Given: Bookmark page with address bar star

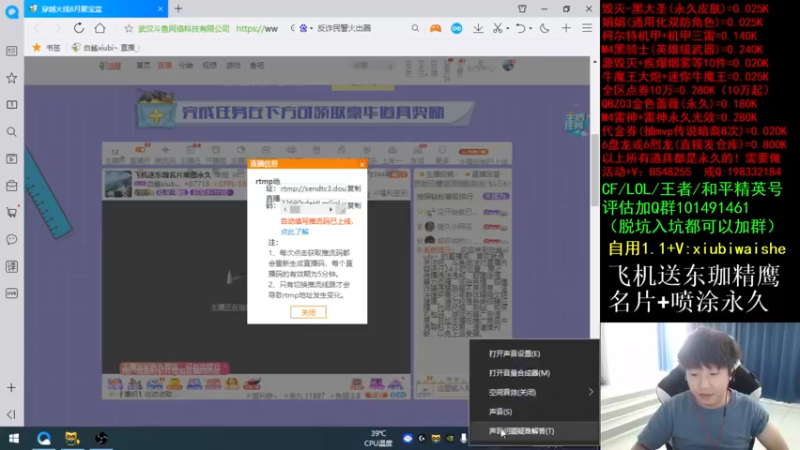Looking at the screenshot, I should [129, 29].
